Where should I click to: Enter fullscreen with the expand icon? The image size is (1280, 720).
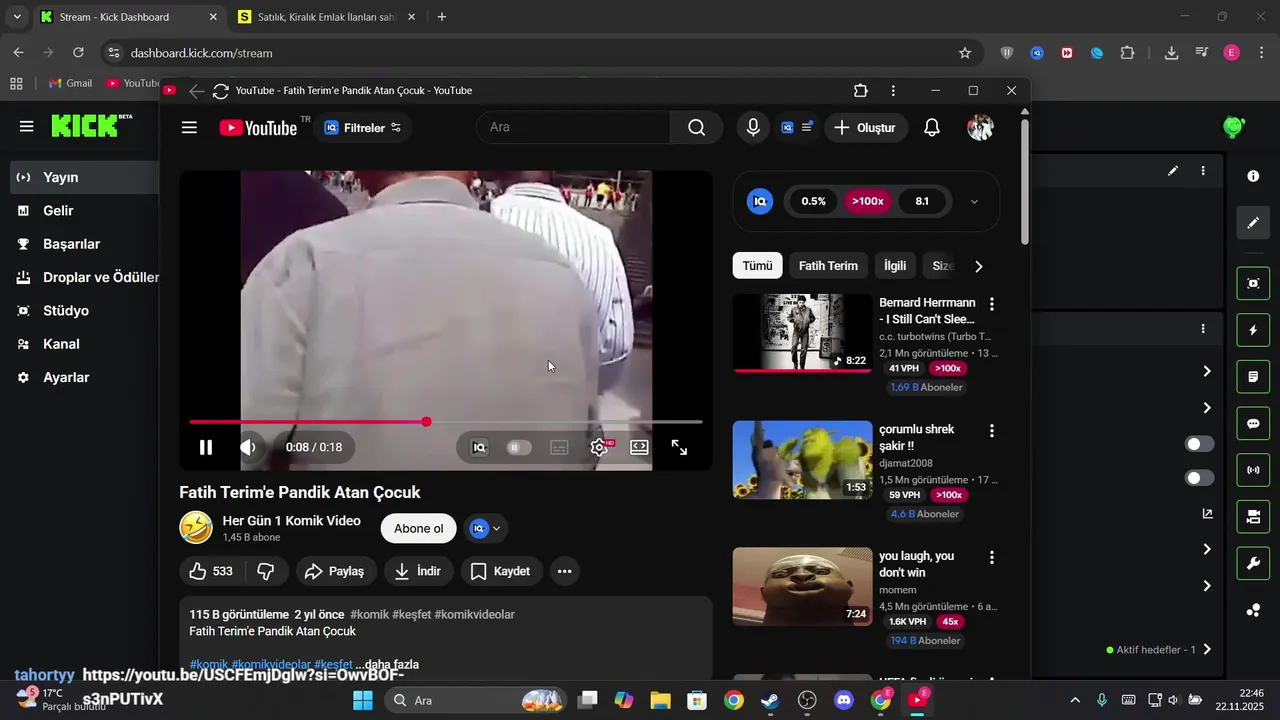(x=679, y=447)
